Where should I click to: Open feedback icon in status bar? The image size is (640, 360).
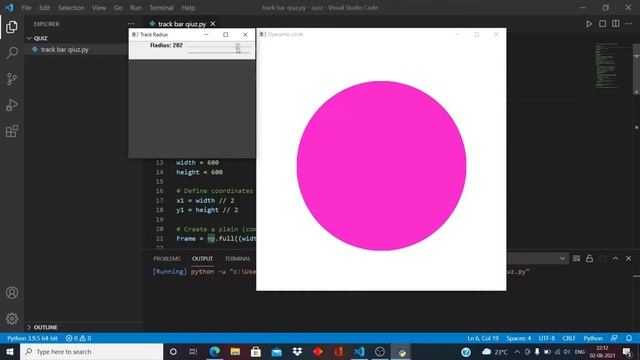tap(614, 338)
